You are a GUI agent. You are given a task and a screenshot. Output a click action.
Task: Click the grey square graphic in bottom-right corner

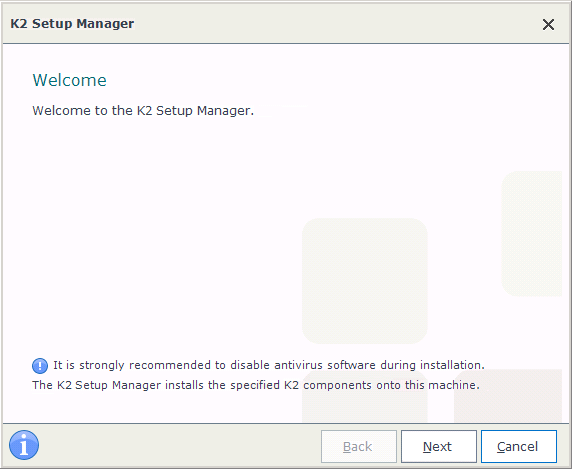pyautogui.click(x=508, y=396)
